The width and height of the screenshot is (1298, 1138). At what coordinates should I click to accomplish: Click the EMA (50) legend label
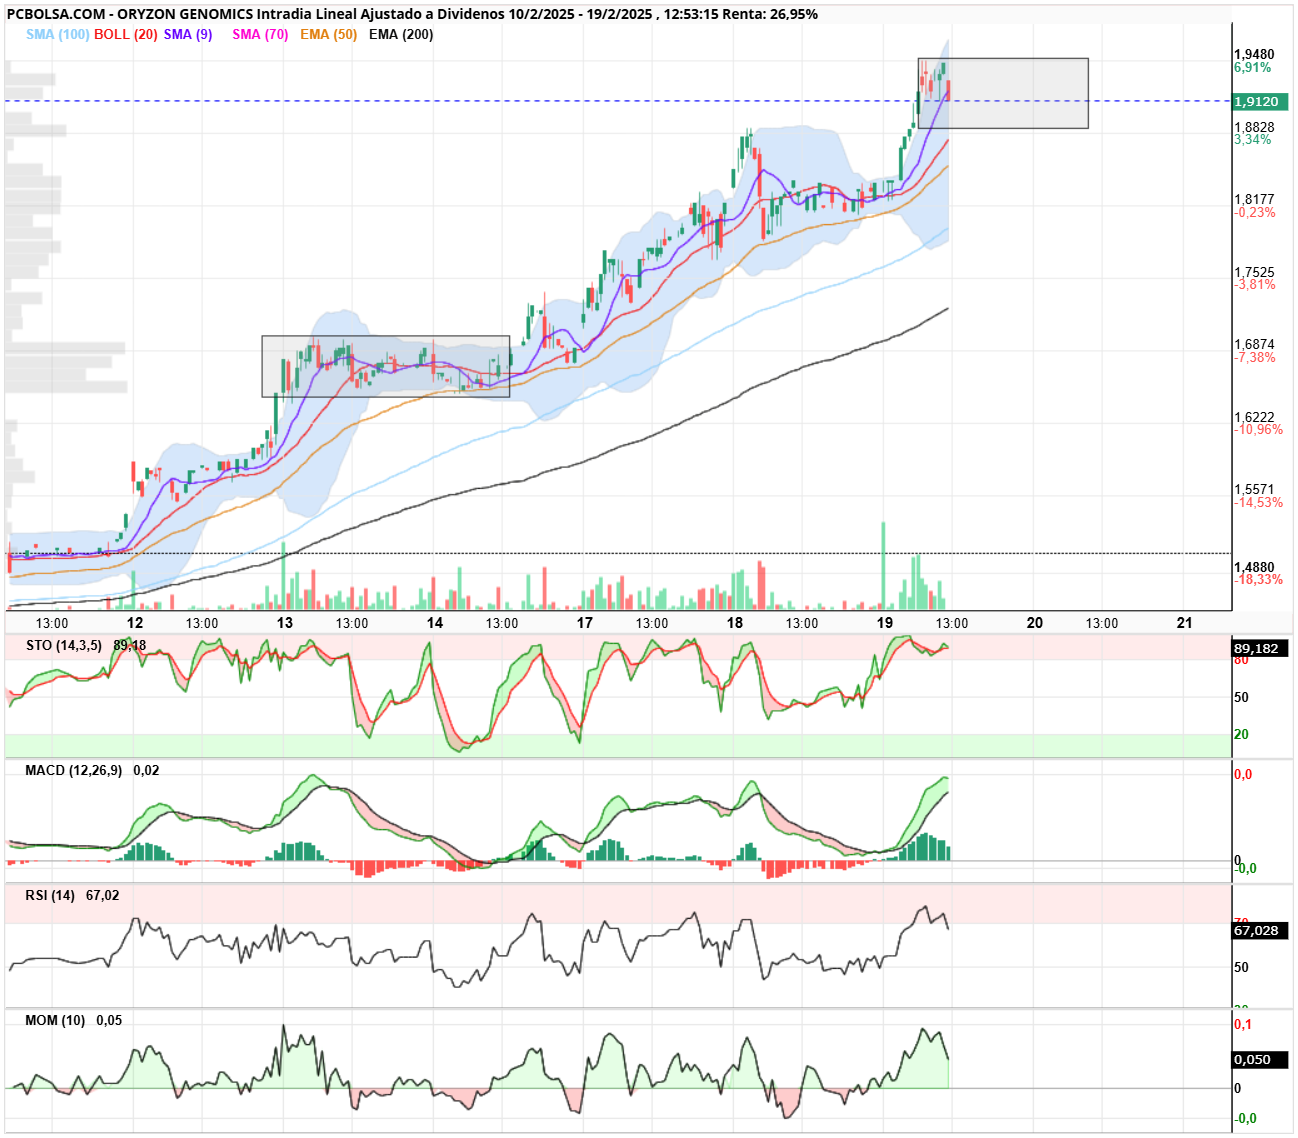click(329, 34)
